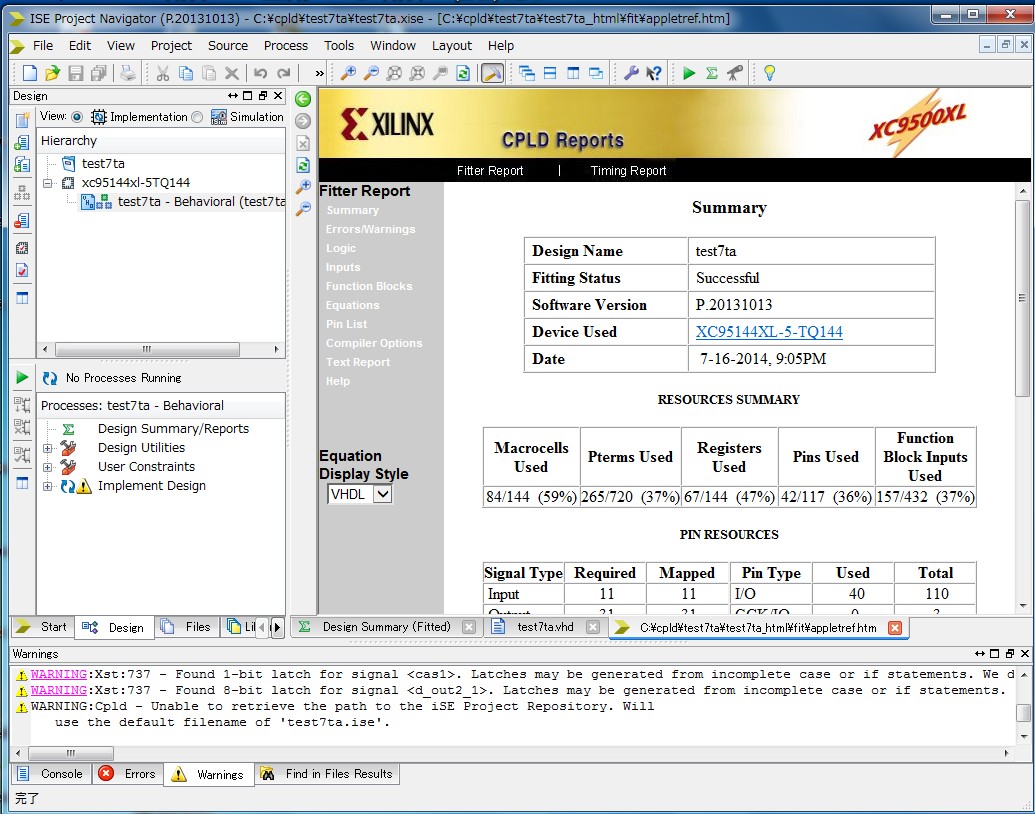
Task: Click Zoom Out icon in viewer sidebar
Action: click(303, 209)
